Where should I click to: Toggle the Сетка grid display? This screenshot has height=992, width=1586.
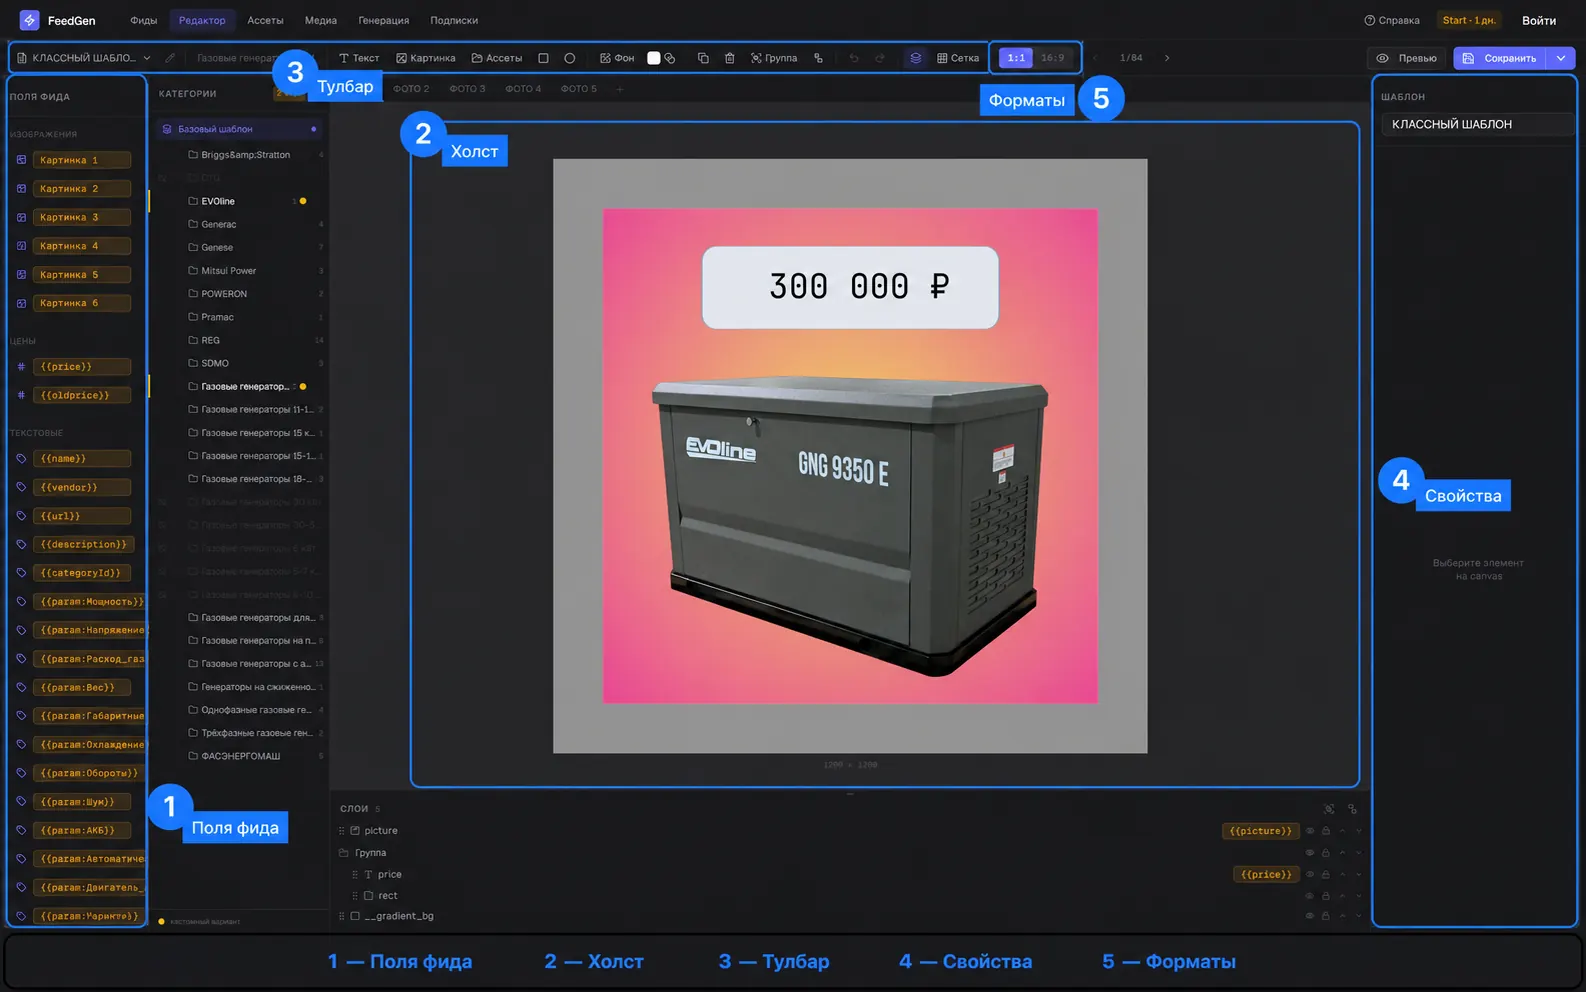point(958,58)
